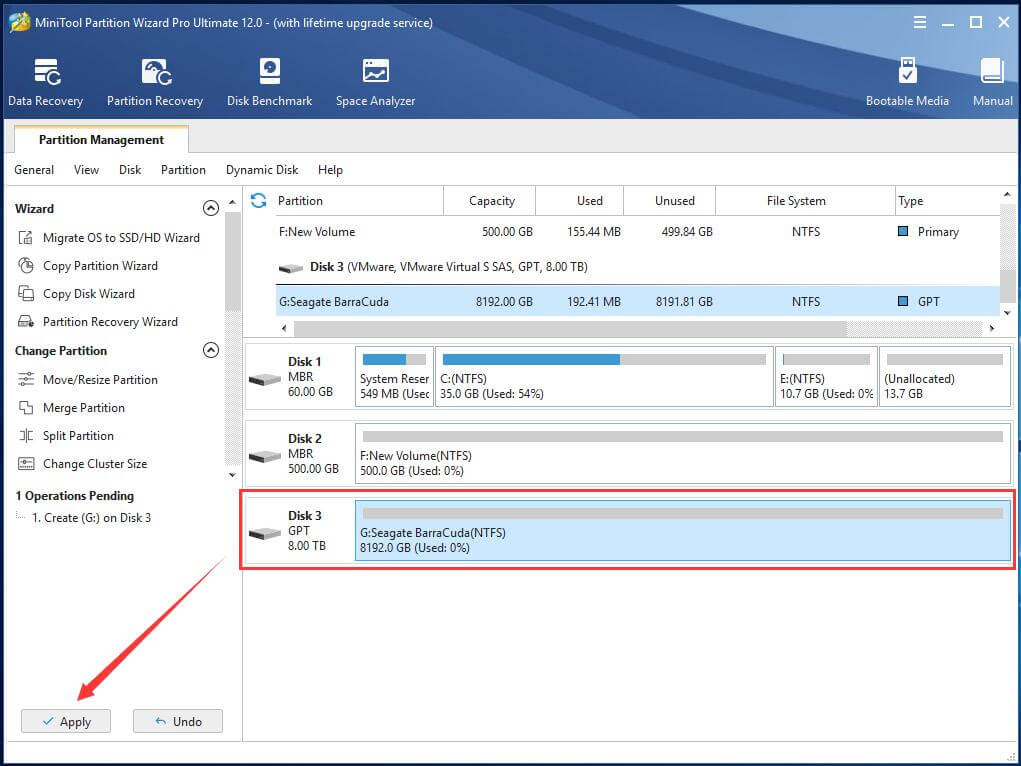
Task: Sort by the Capacity column header
Action: (x=490, y=201)
